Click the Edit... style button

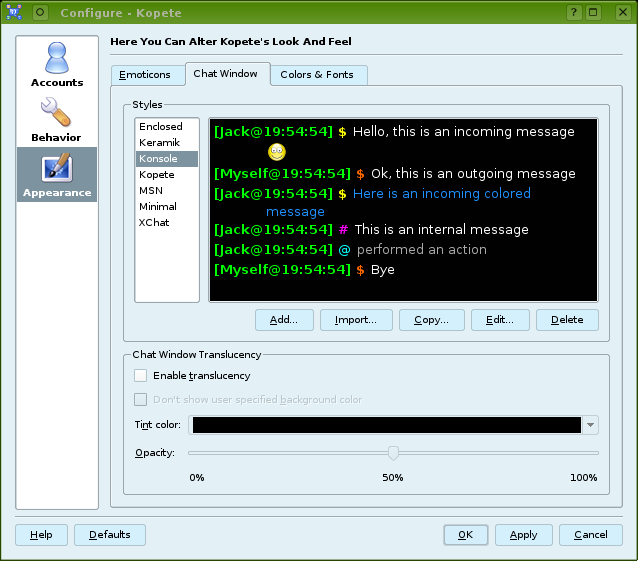[500, 320]
